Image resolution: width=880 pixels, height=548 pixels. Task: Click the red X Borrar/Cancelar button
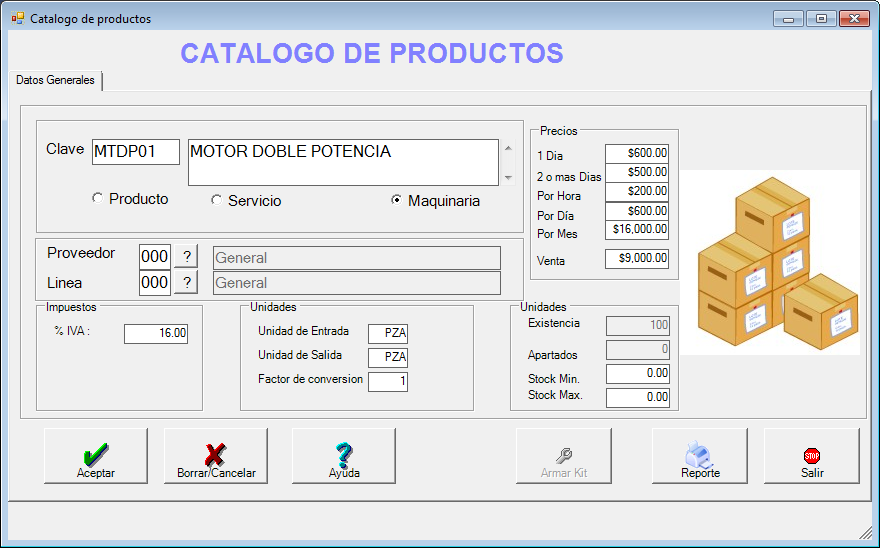(x=216, y=456)
